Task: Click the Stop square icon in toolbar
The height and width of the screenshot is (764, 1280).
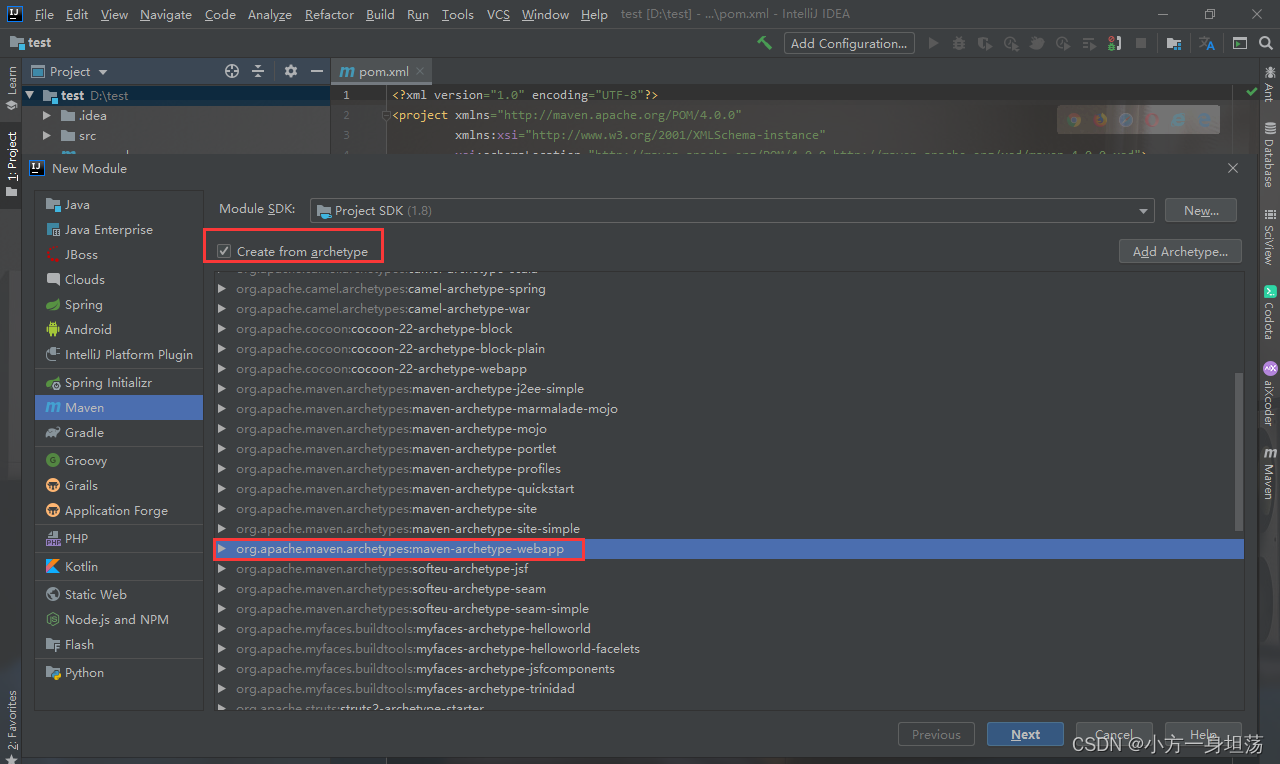Action: click(x=1141, y=43)
